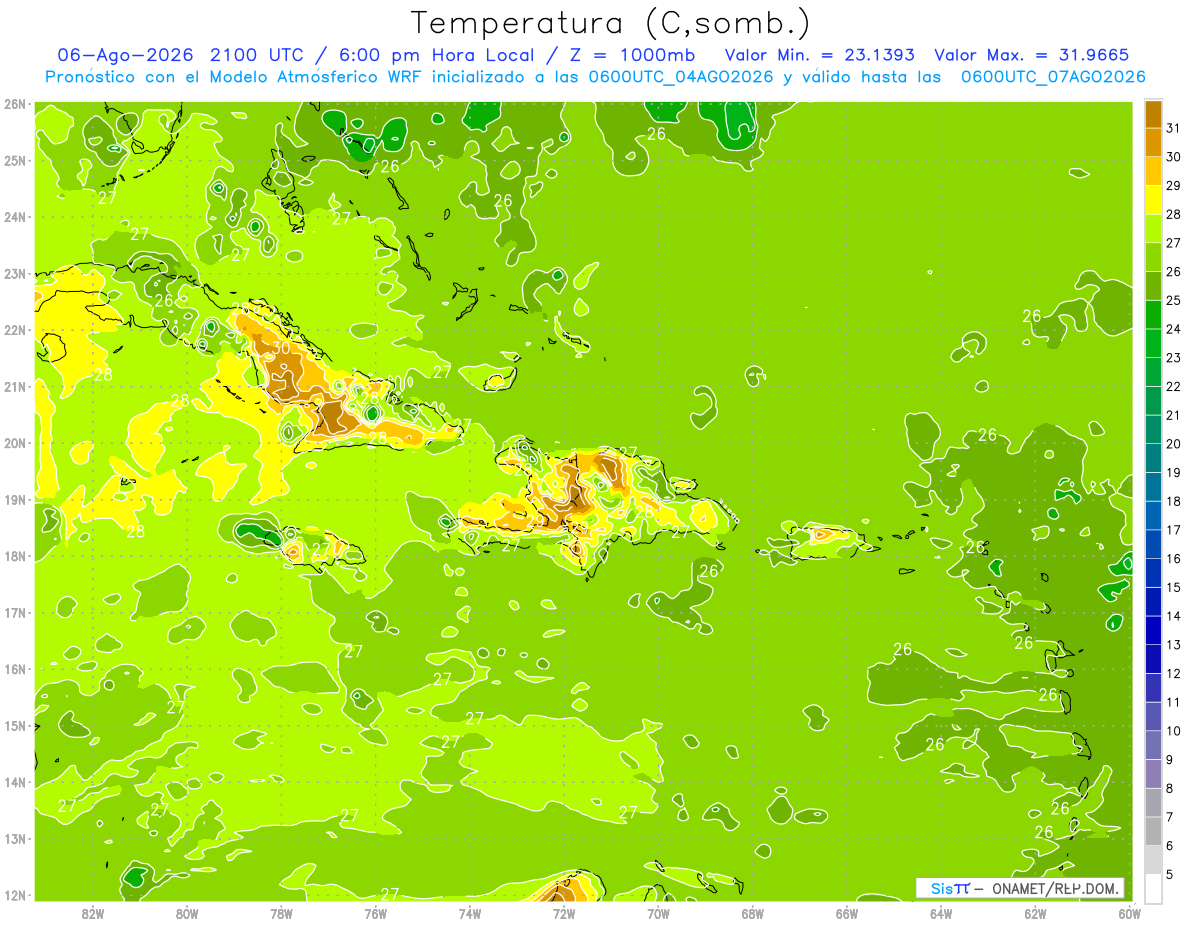
Task: Click the "10" label on the color scale
Action: 1174,731
